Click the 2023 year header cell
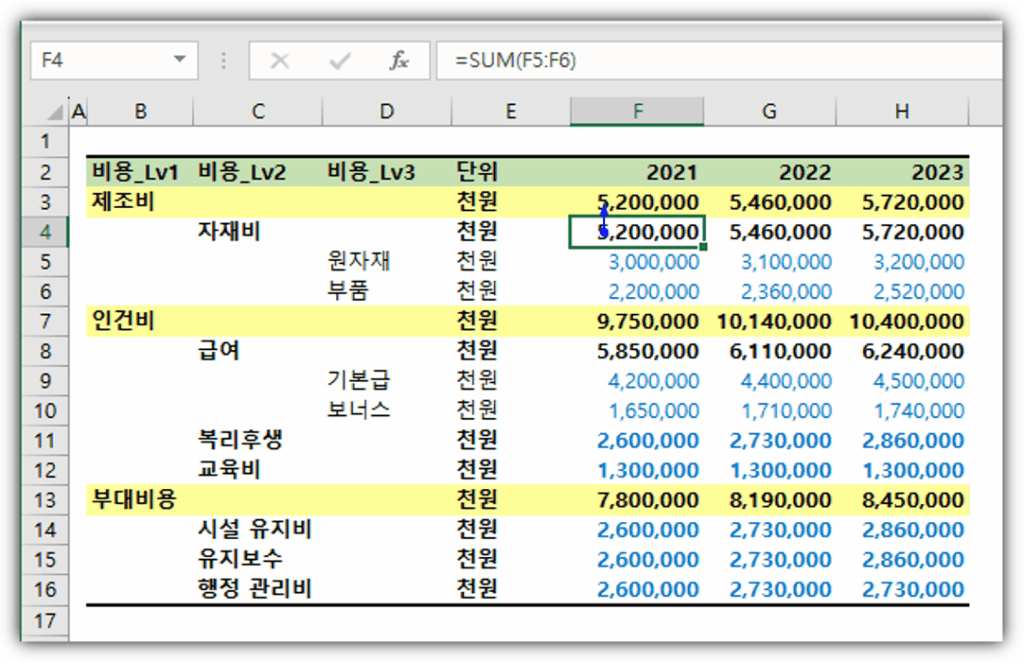The image size is (1024, 662). (902, 172)
